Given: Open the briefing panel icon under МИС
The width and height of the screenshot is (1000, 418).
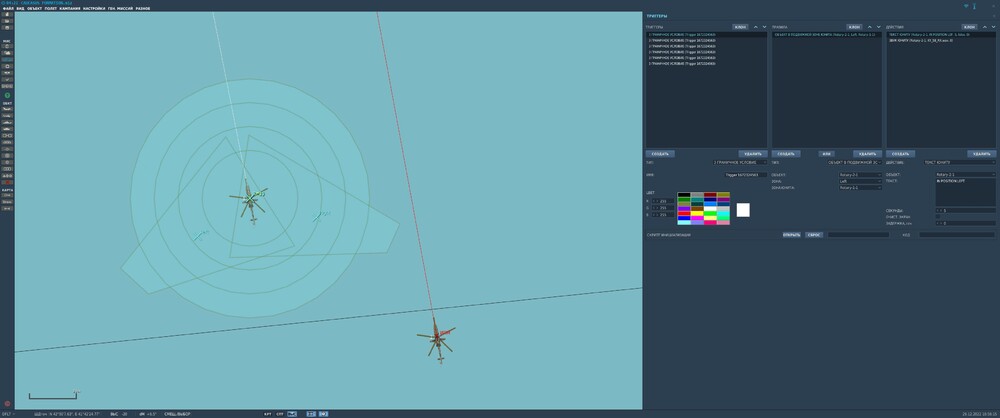Looking at the screenshot, I should tap(7, 46).
